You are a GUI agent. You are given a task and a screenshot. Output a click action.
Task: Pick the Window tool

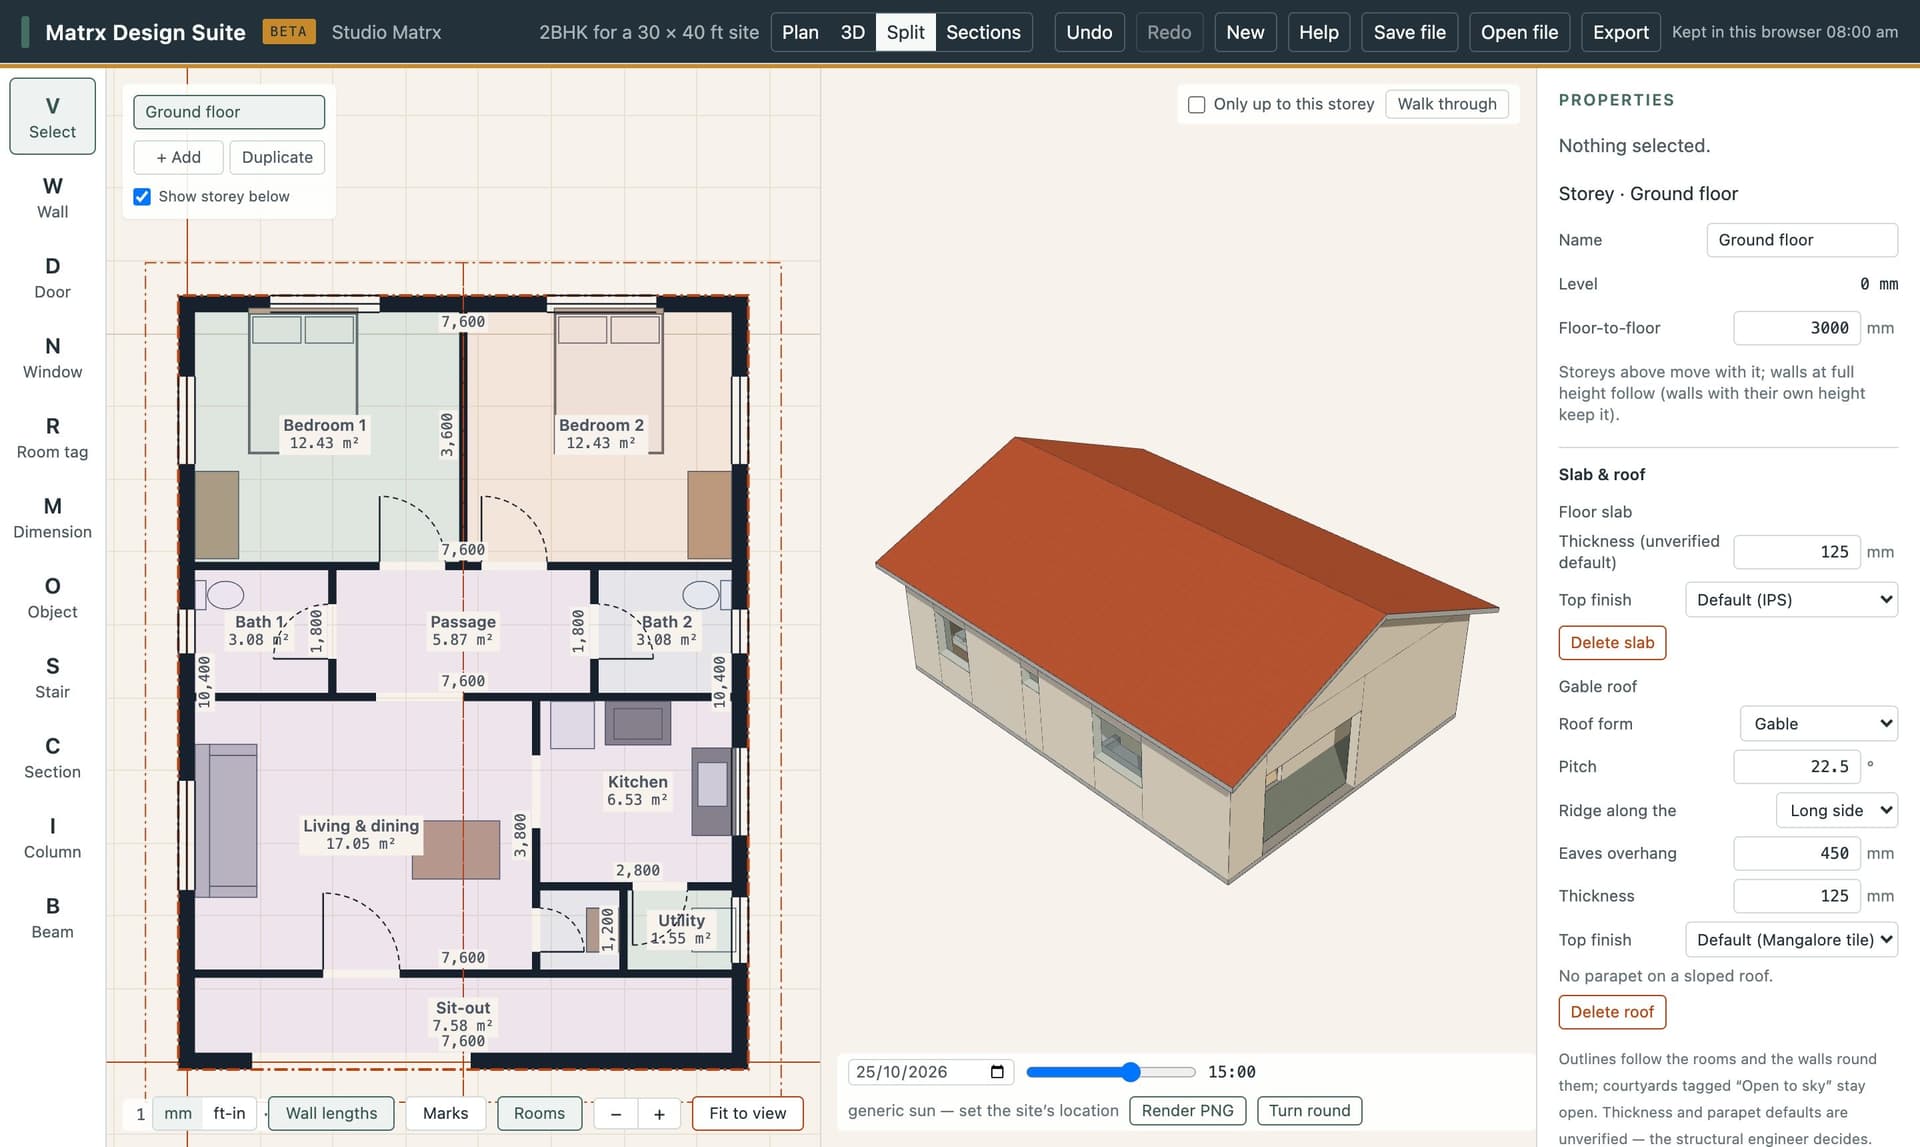[52, 357]
